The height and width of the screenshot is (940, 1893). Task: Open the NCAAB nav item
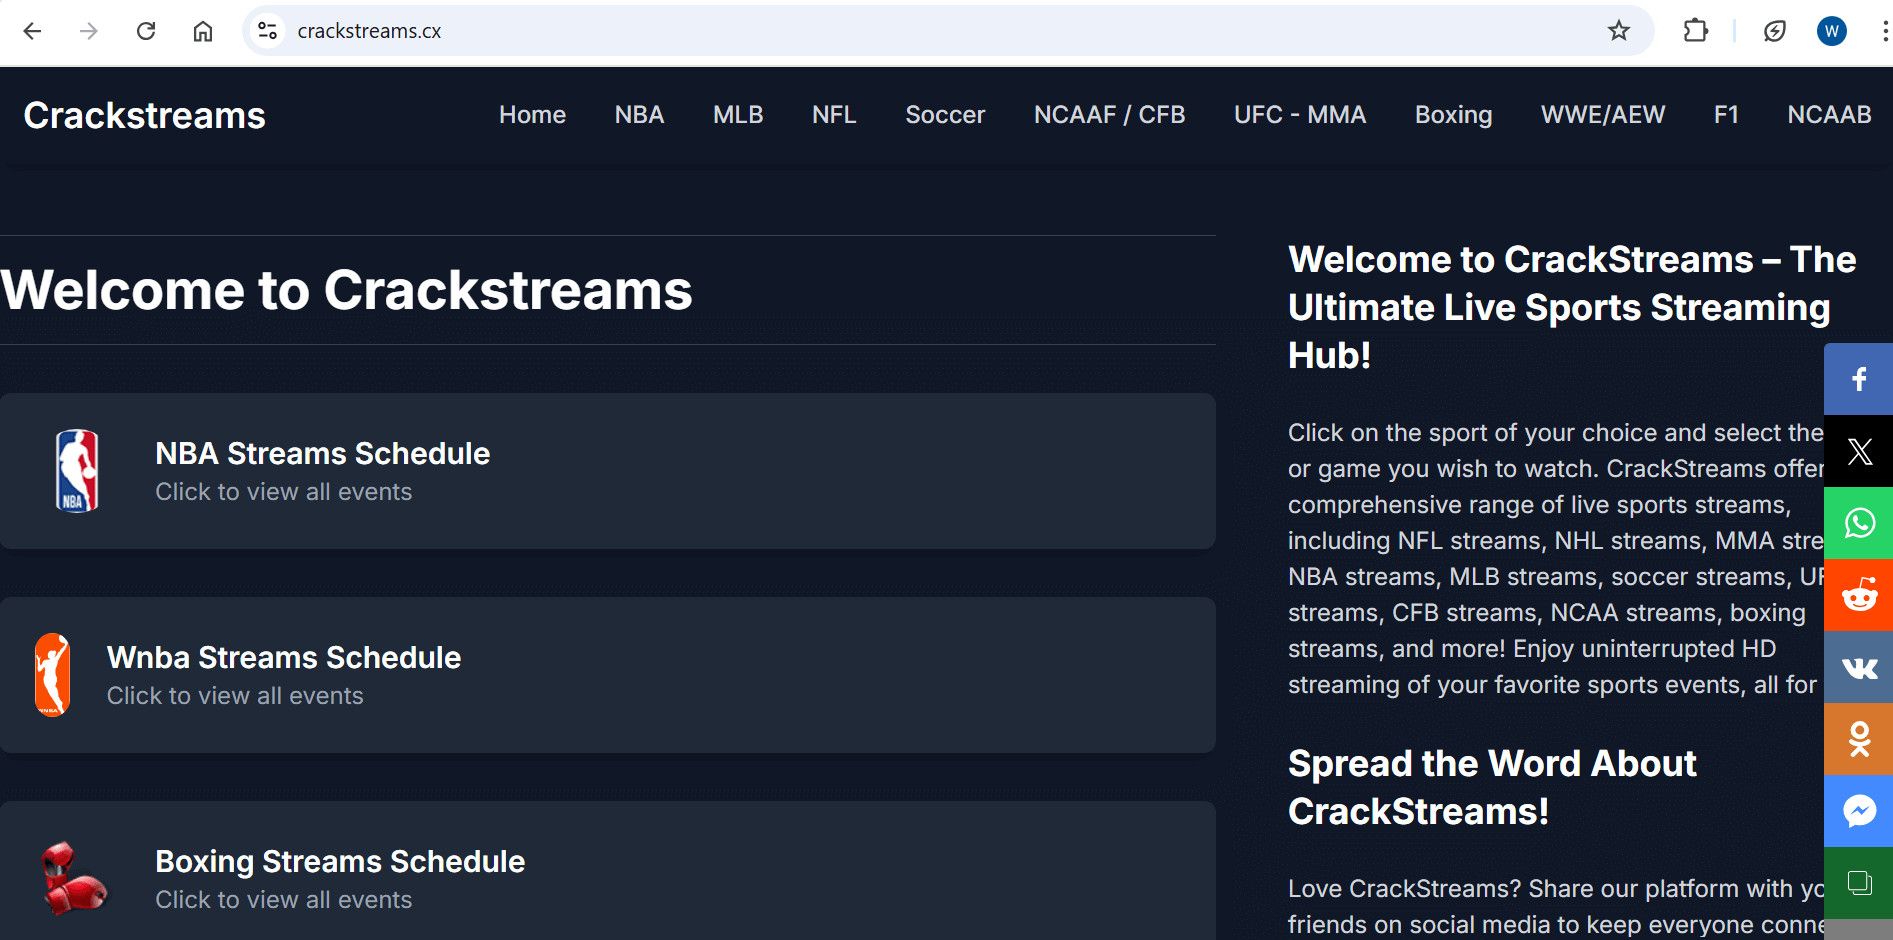coord(1829,115)
